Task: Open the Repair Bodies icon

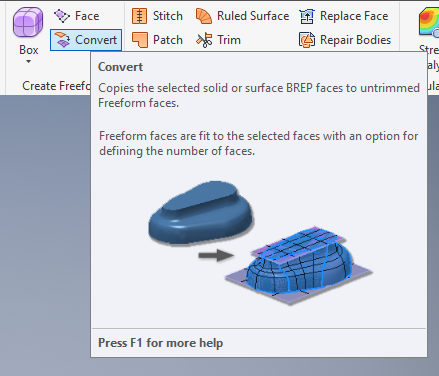Action: coord(307,40)
